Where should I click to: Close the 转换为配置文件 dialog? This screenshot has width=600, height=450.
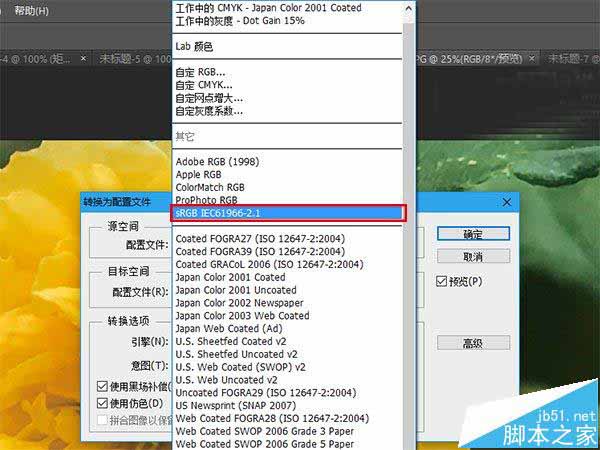[x=507, y=202]
